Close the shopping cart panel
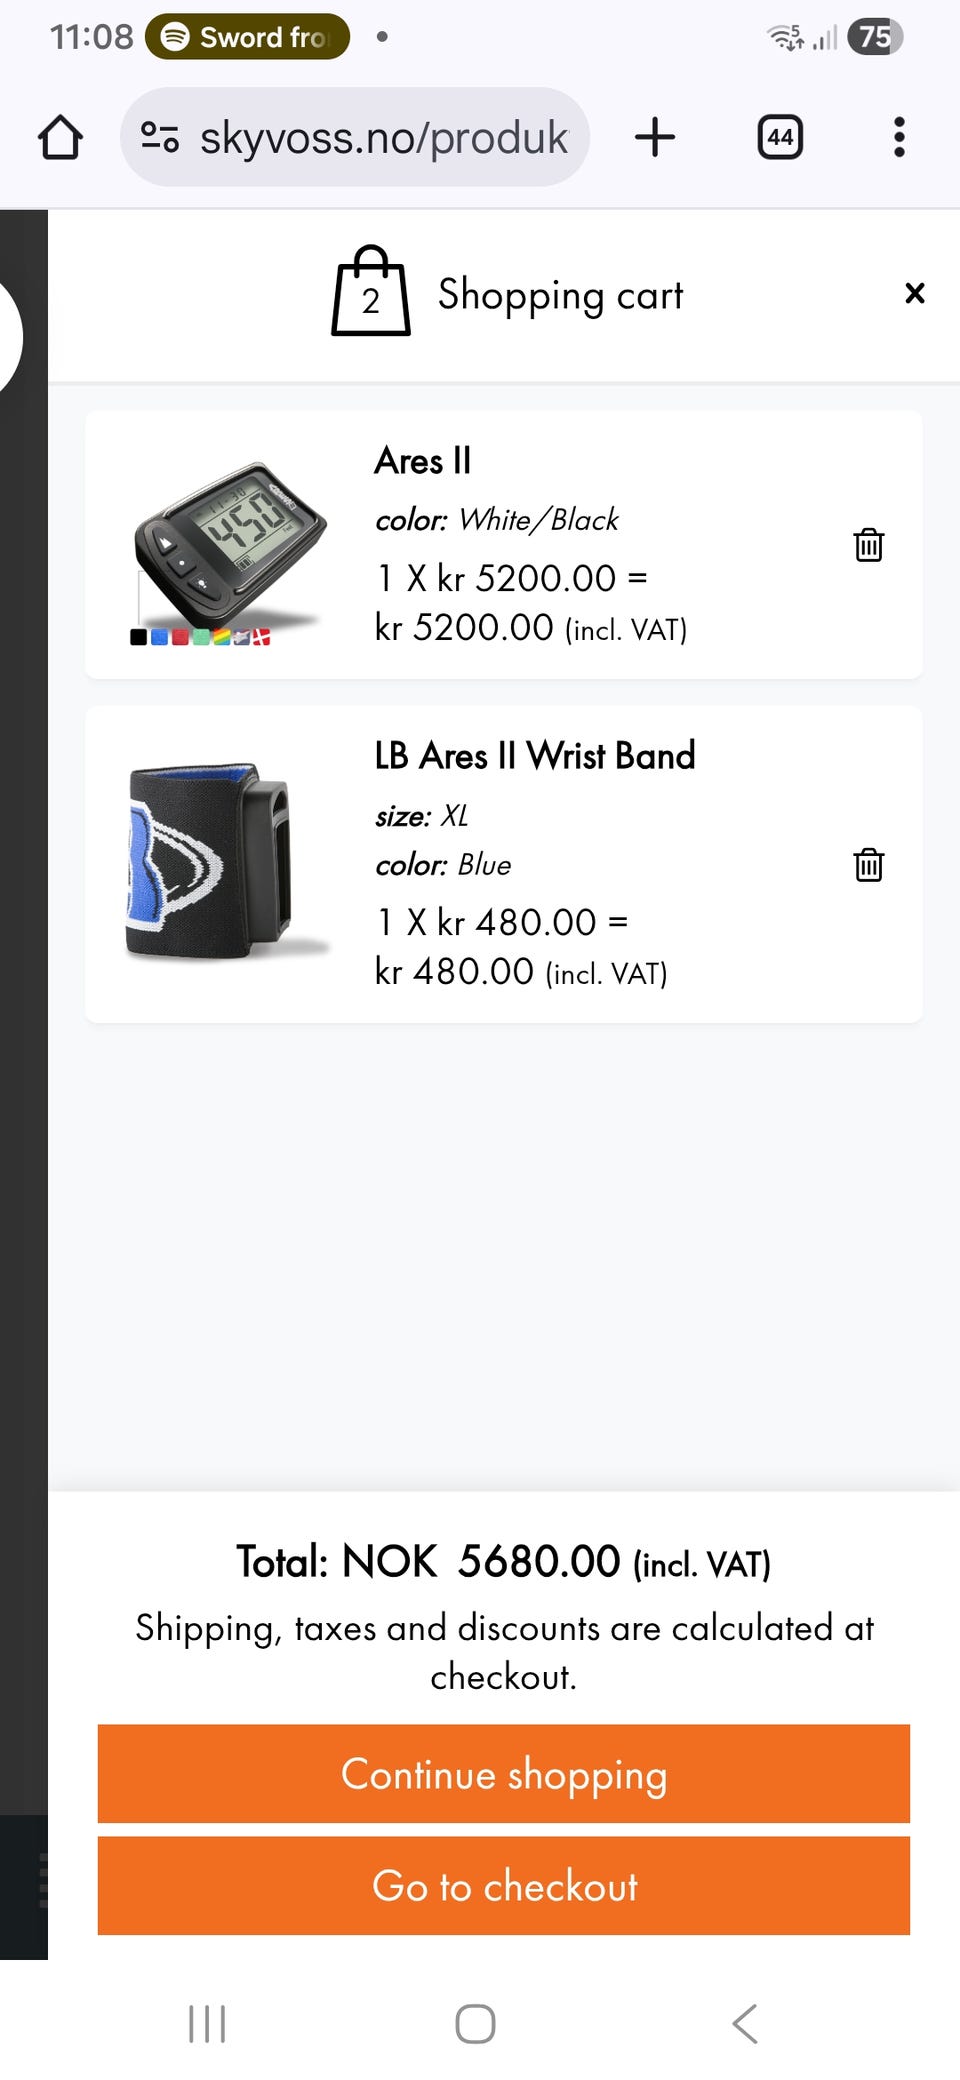This screenshot has width=960, height=2080. coord(914,293)
